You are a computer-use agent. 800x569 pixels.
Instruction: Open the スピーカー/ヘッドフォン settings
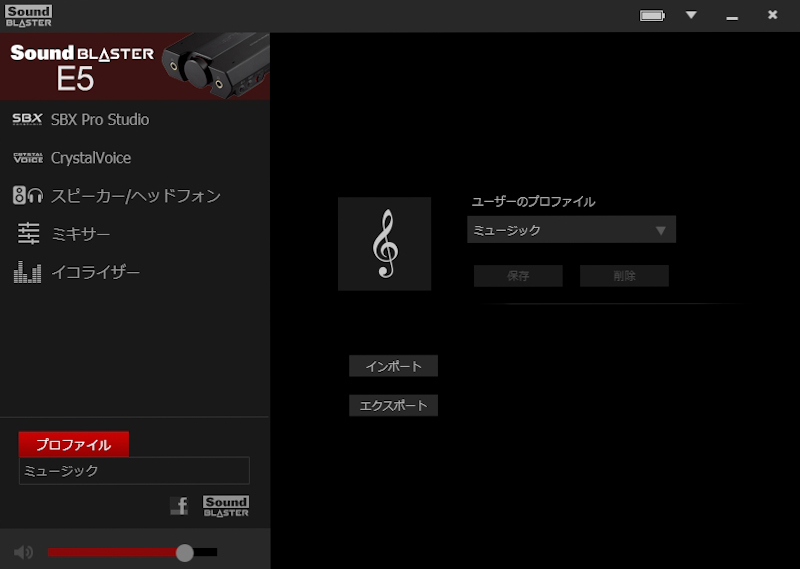[x=135, y=195]
